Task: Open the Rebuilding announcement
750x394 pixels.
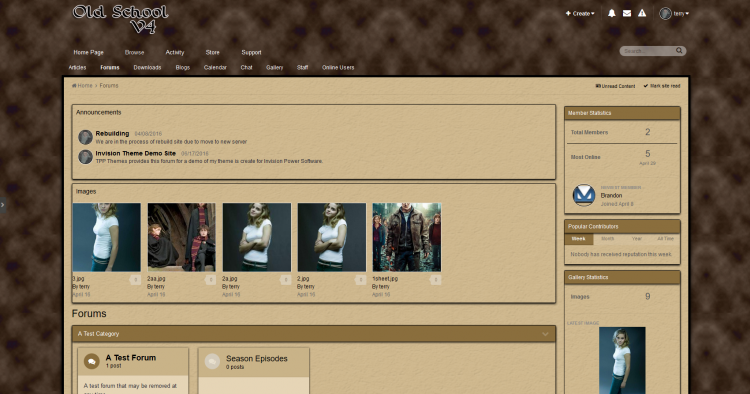Action: click(x=112, y=133)
